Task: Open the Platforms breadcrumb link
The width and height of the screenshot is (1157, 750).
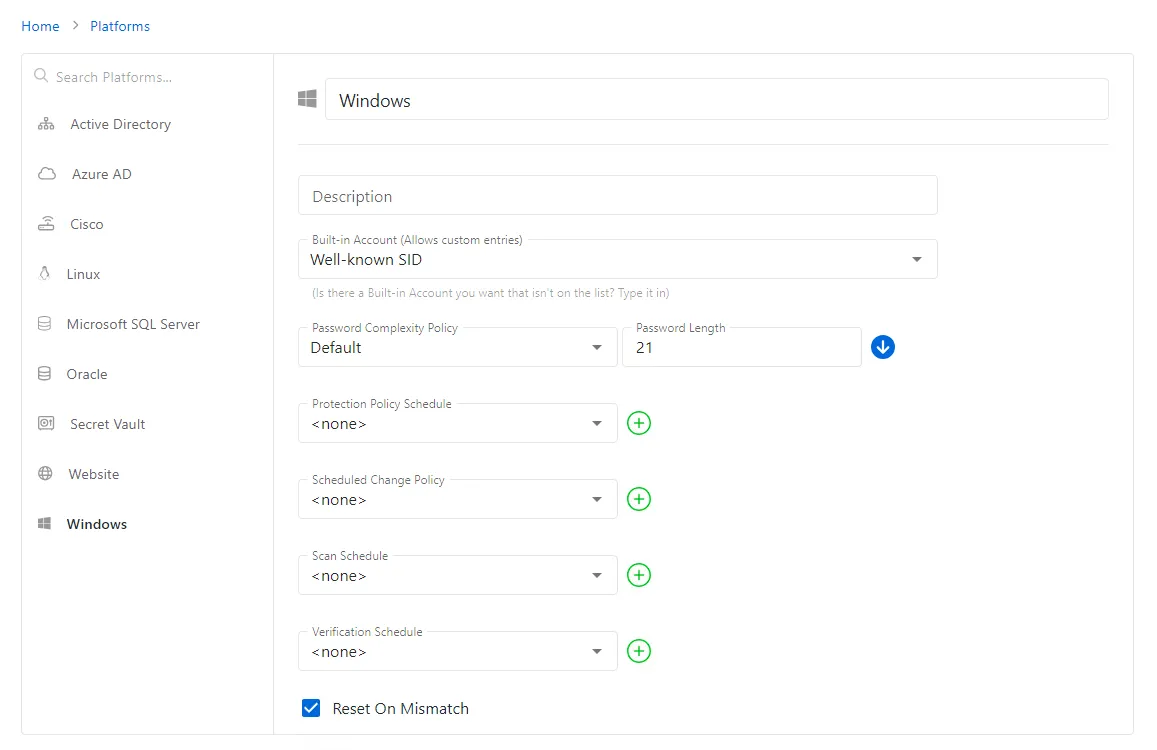Action: click(120, 26)
